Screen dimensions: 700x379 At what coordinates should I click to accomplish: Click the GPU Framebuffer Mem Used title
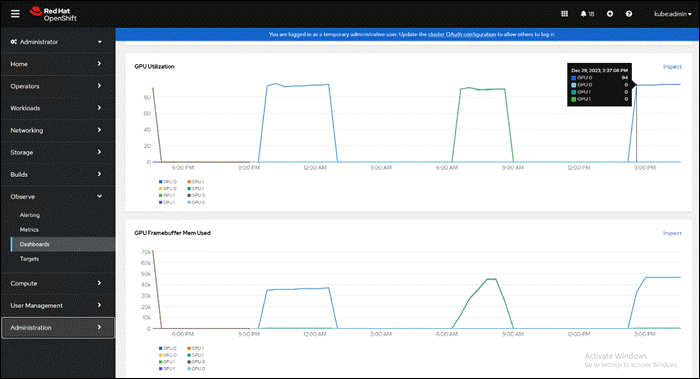[x=172, y=233]
